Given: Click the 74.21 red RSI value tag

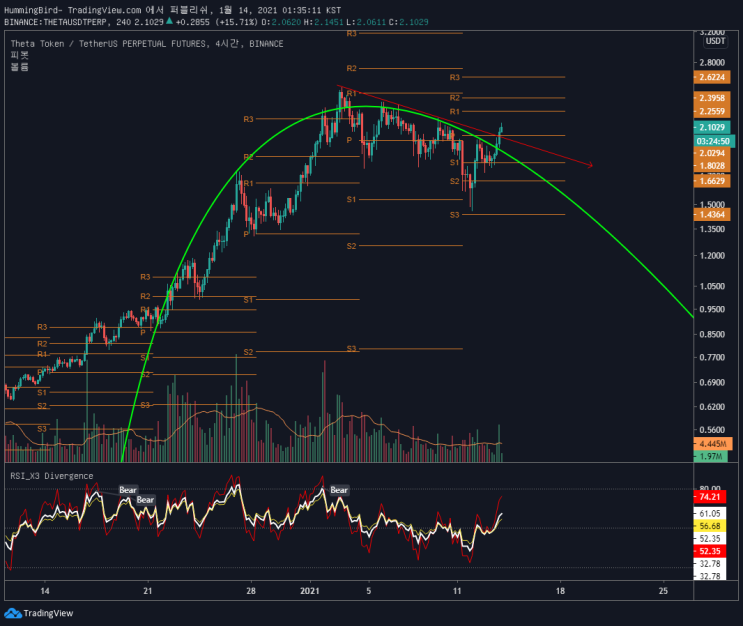Looking at the screenshot, I should (710, 497).
